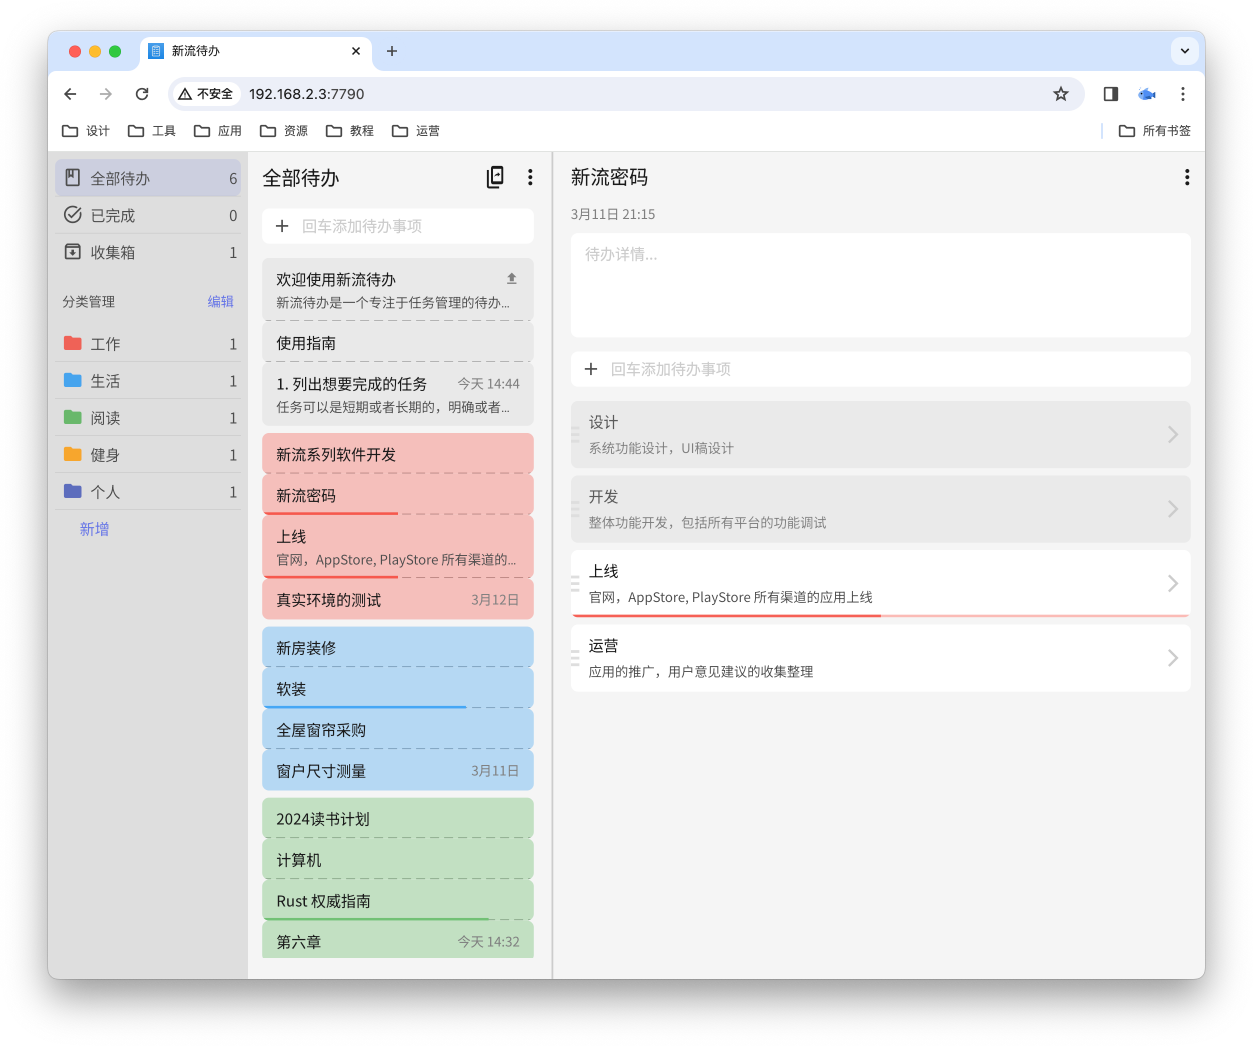Open a new browser tab
The height and width of the screenshot is (1046, 1253).
[392, 51]
